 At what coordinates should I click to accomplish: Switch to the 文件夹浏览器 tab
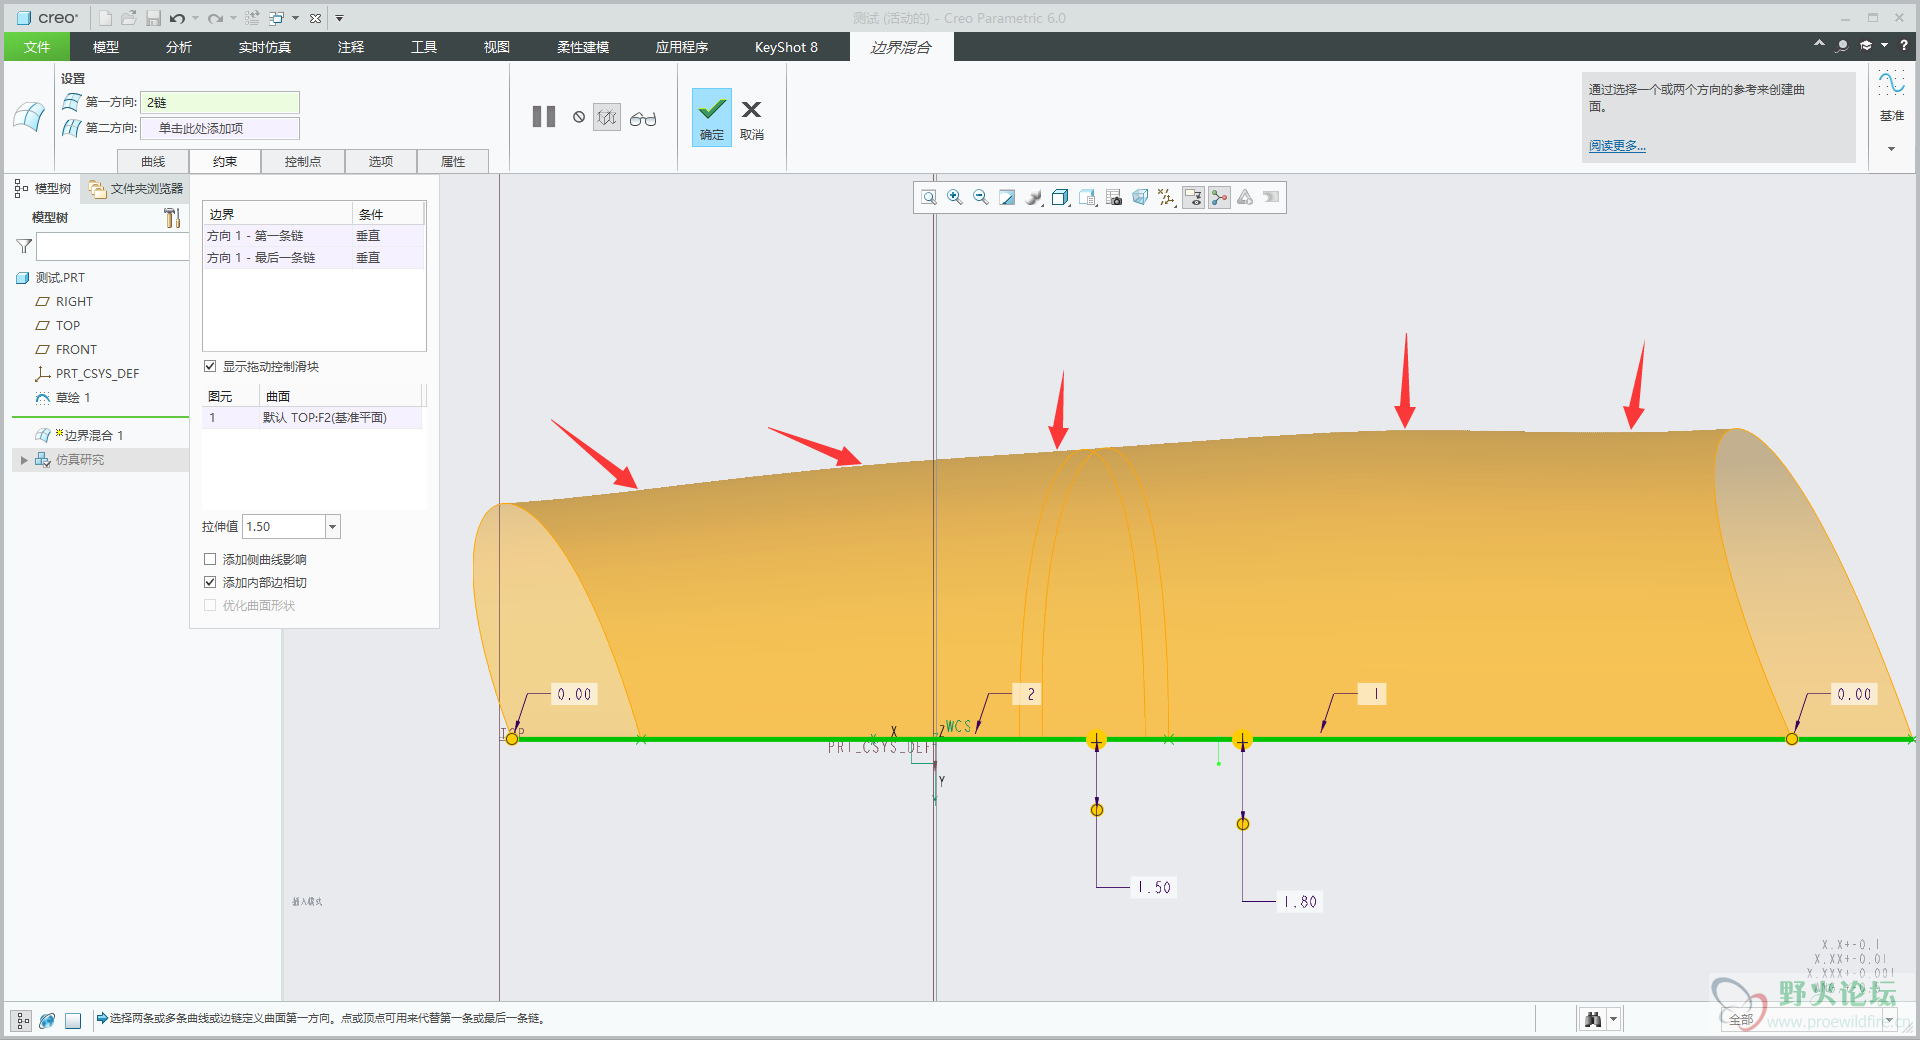point(136,188)
